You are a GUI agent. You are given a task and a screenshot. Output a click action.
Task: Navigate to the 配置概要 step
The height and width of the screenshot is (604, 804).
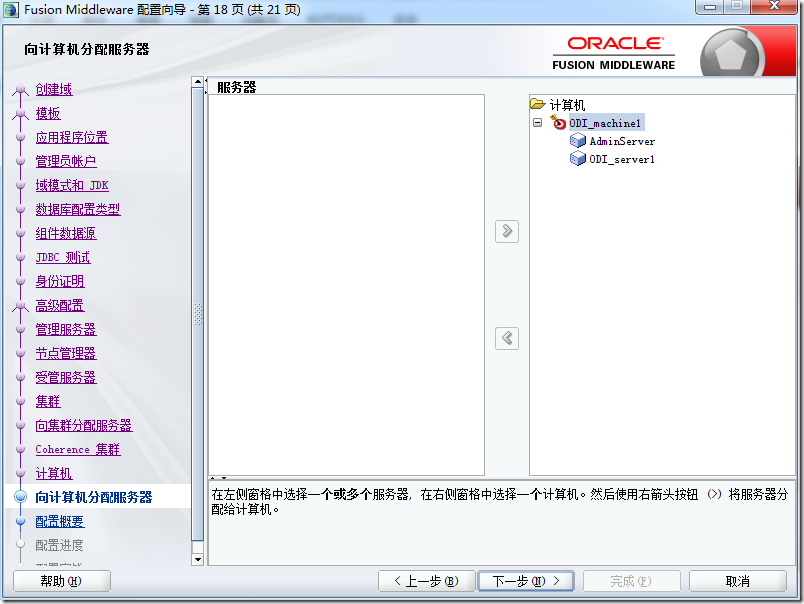tap(60, 521)
